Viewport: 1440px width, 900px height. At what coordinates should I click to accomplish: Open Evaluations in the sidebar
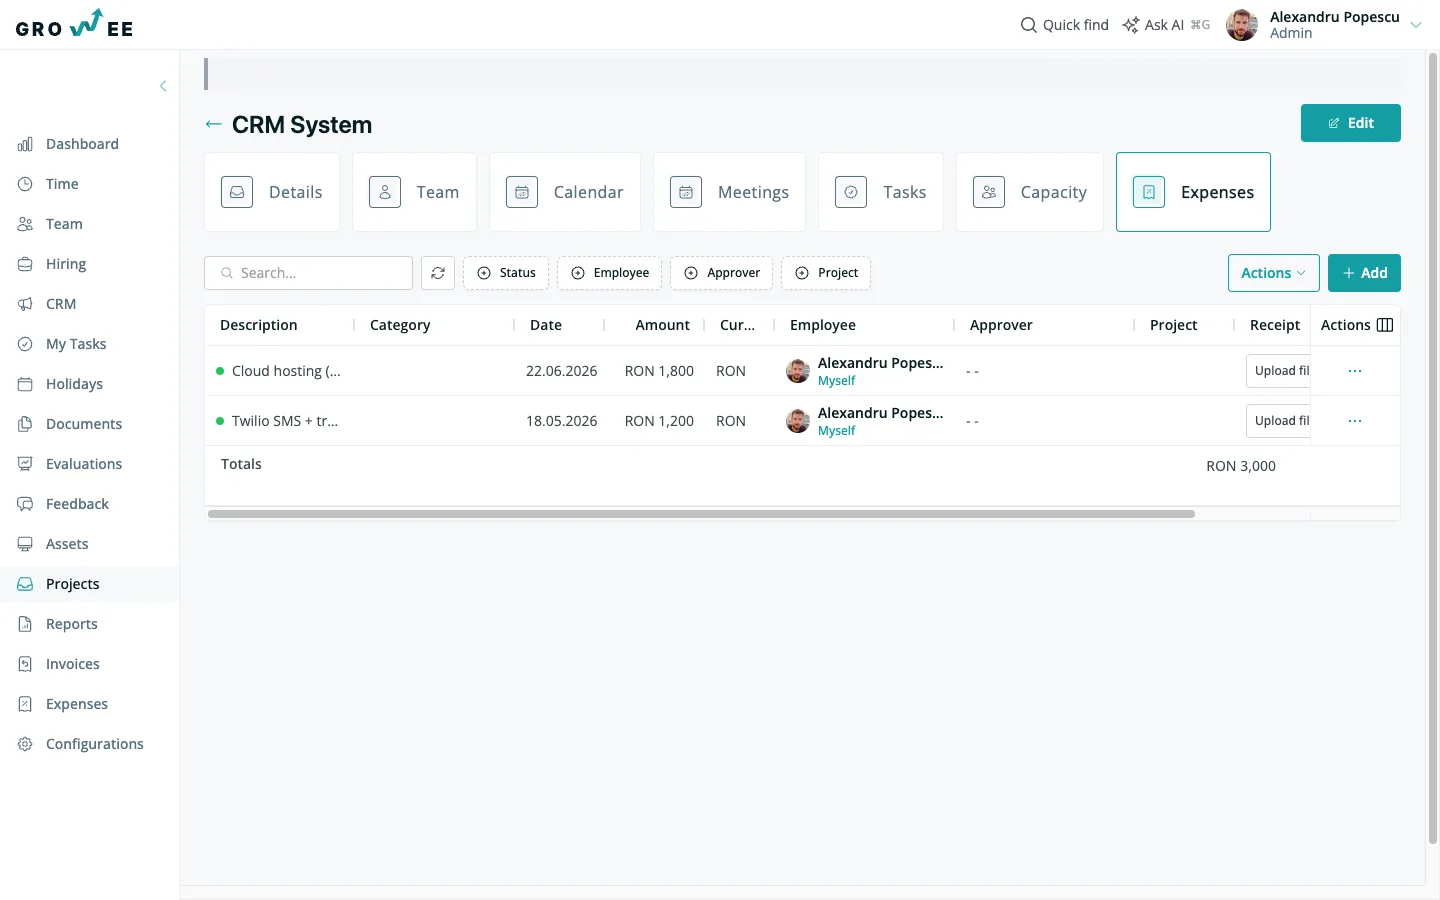pos(84,464)
